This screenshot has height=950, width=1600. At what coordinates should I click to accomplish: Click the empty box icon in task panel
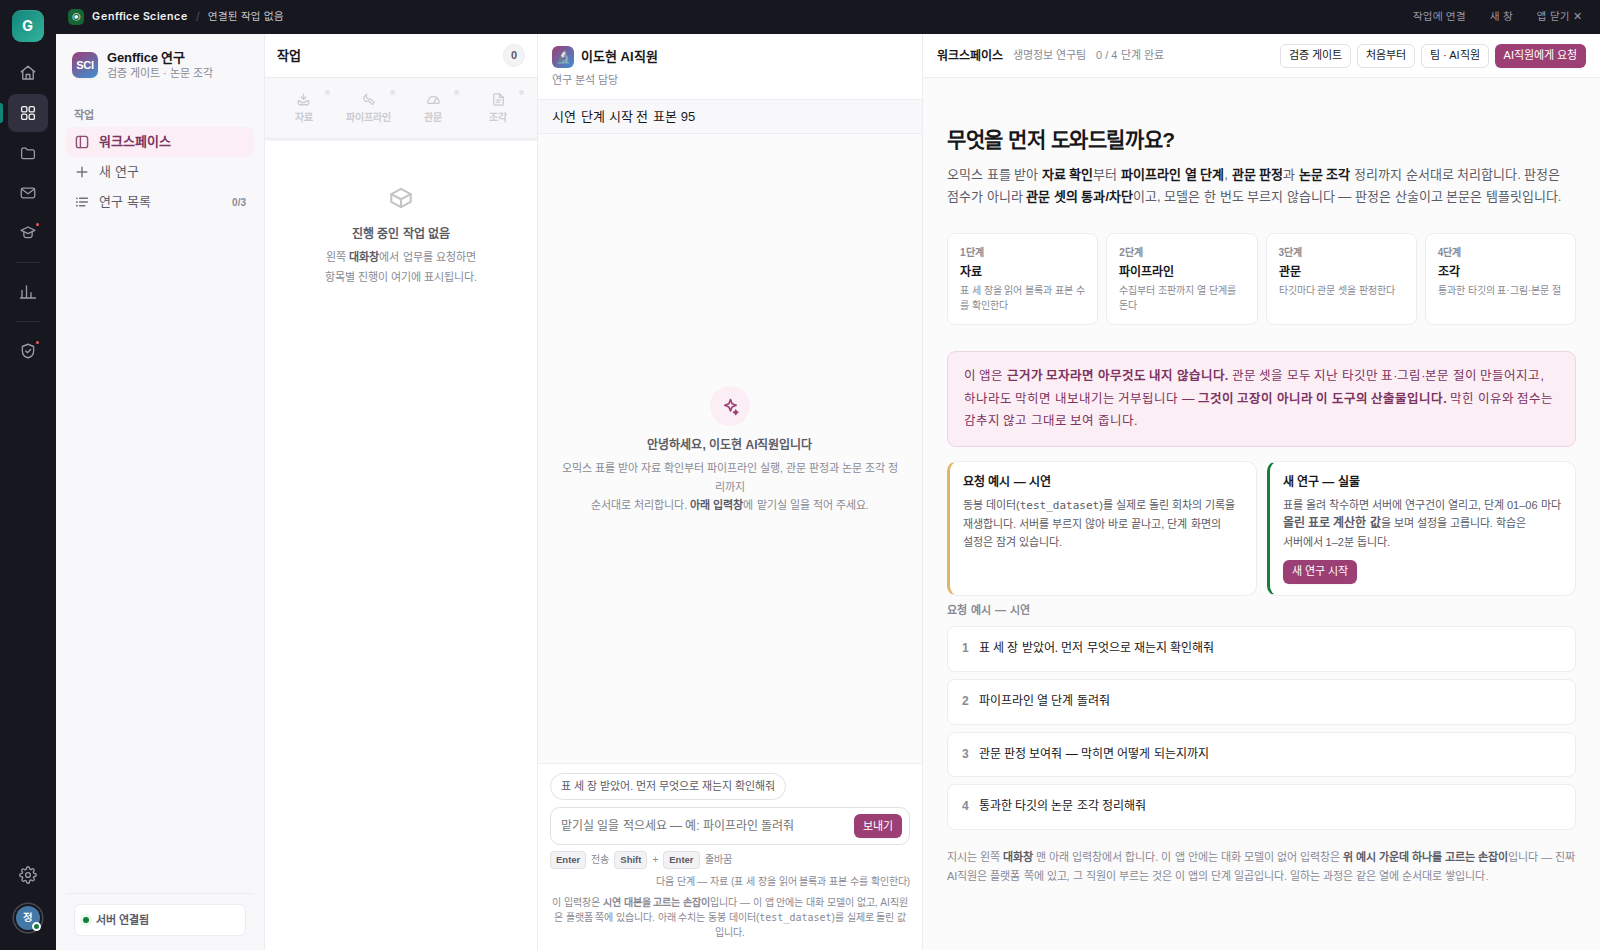pos(401,198)
